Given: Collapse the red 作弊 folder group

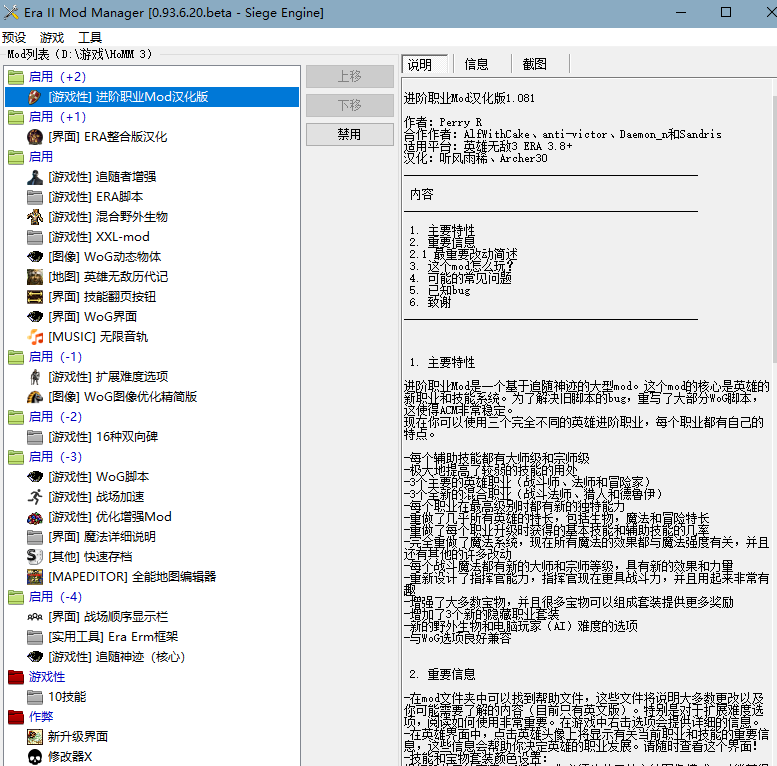Looking at the screenshot, I should click(x=15, y=717).
